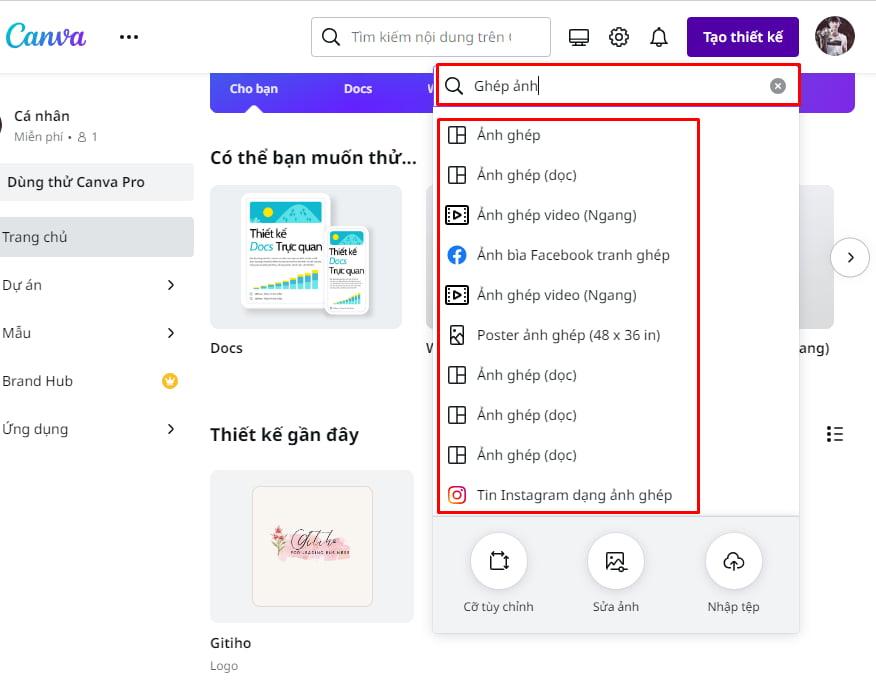Click the magnifier in 'Ghép ảnh' search
This screenshot has width=876, height=683.
(454, 86)
